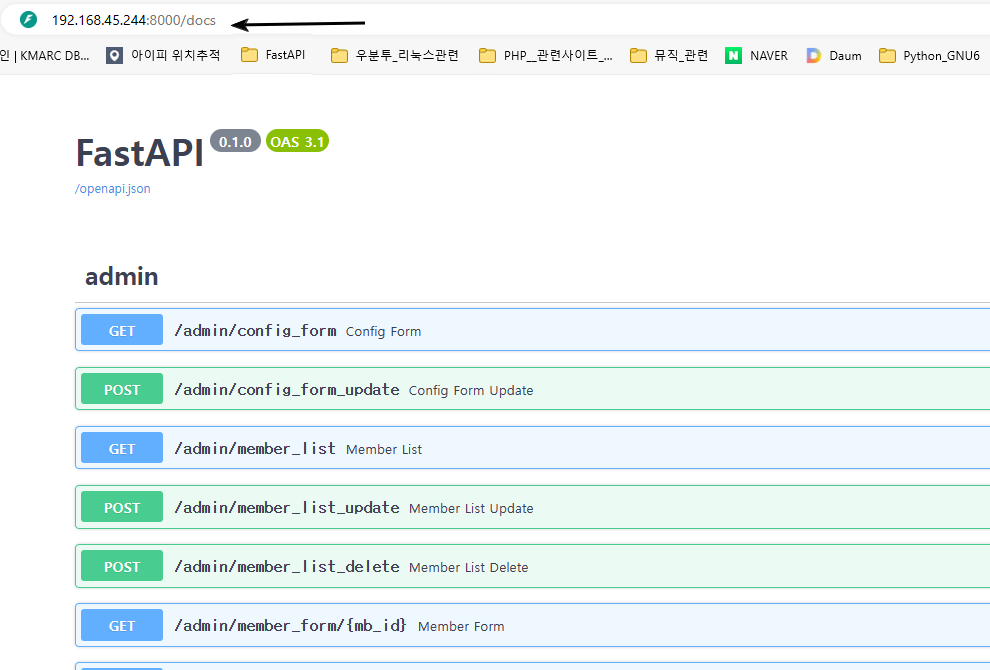Open the 아이피 위치추적 bookmark

[163, 55]
